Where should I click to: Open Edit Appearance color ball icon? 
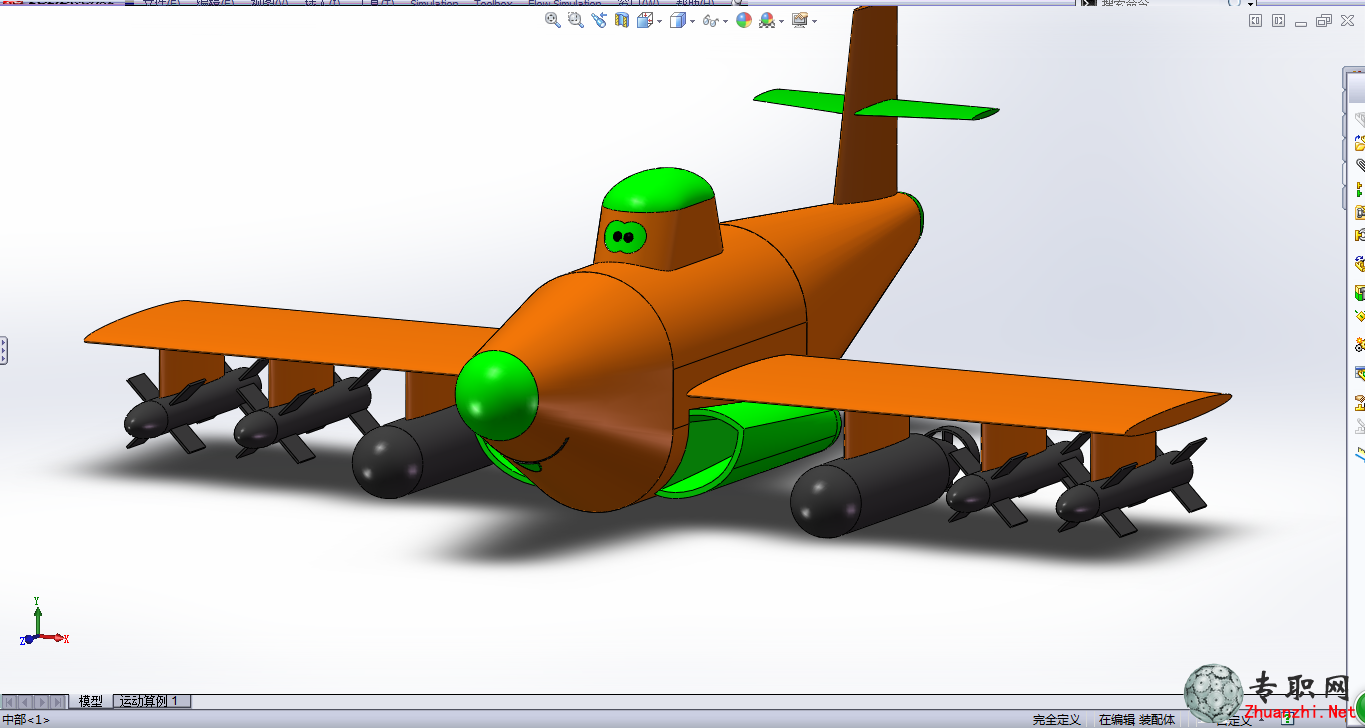743,20
